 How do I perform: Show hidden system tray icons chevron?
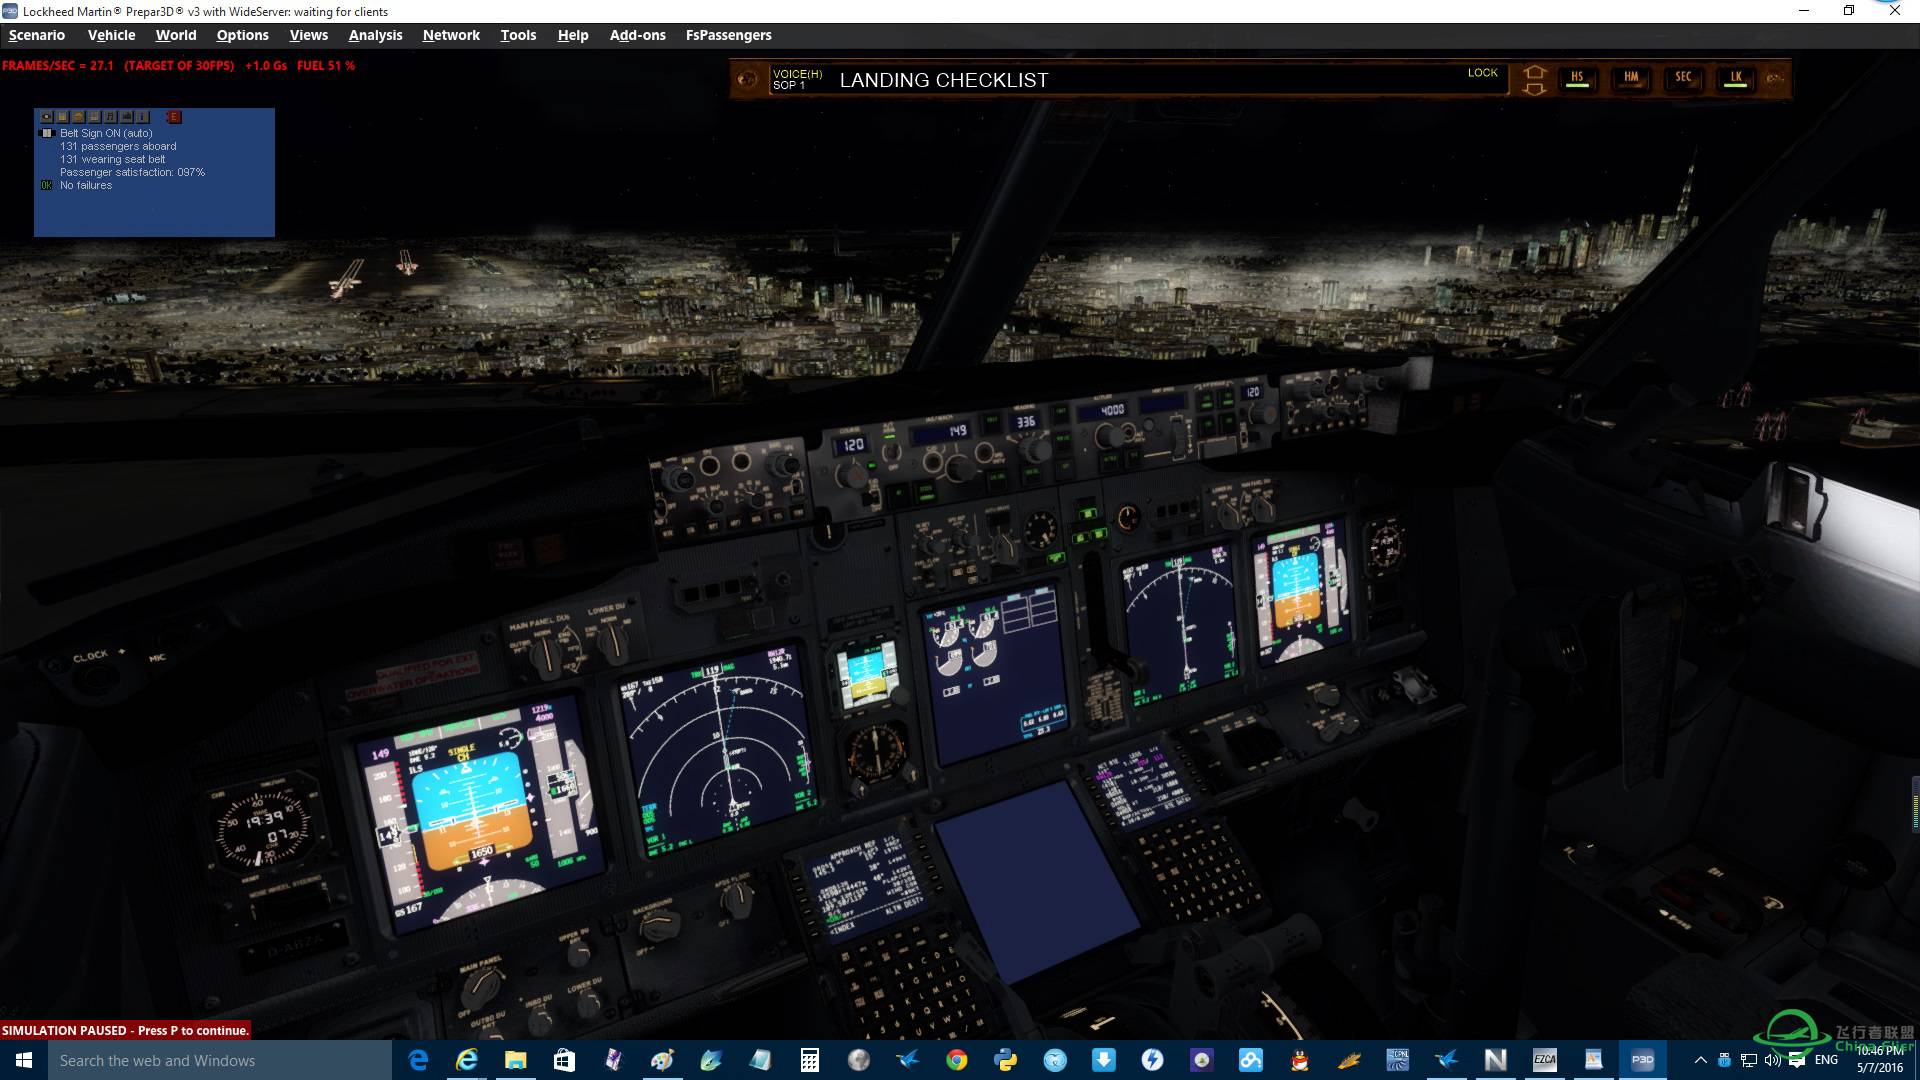1700,1060
